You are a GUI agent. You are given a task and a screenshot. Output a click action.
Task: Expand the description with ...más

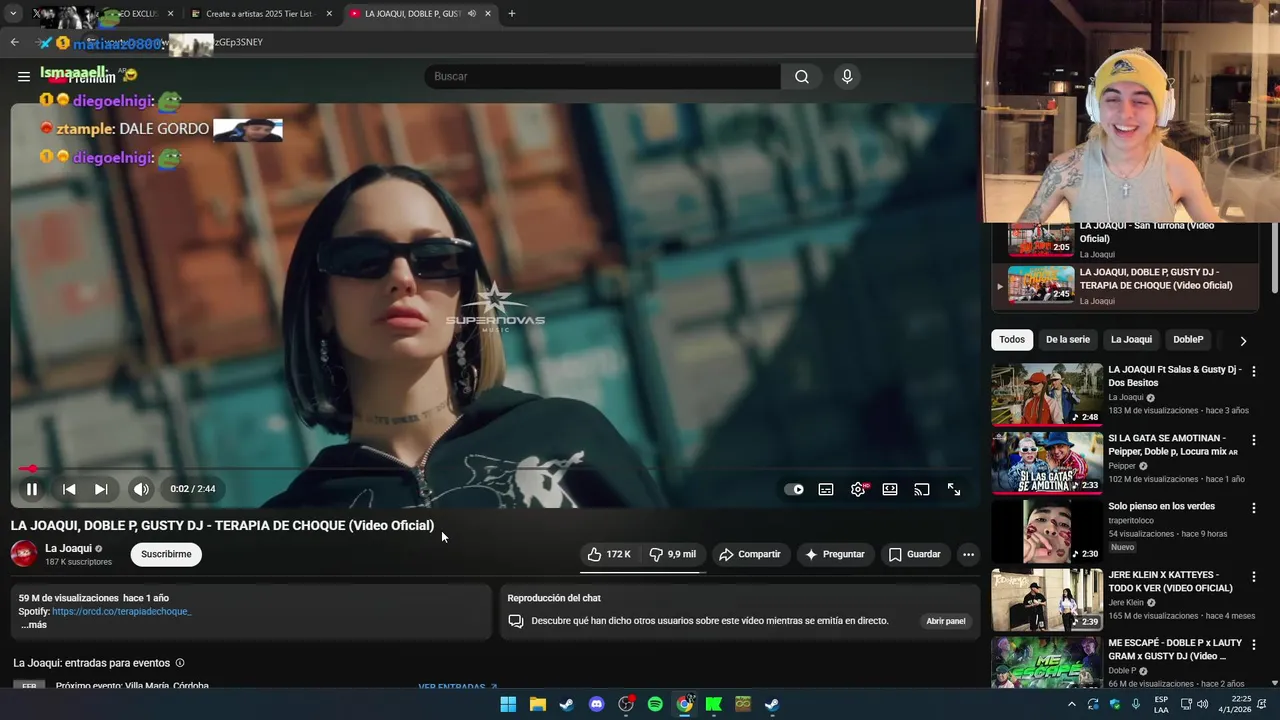tap(33, 625)
